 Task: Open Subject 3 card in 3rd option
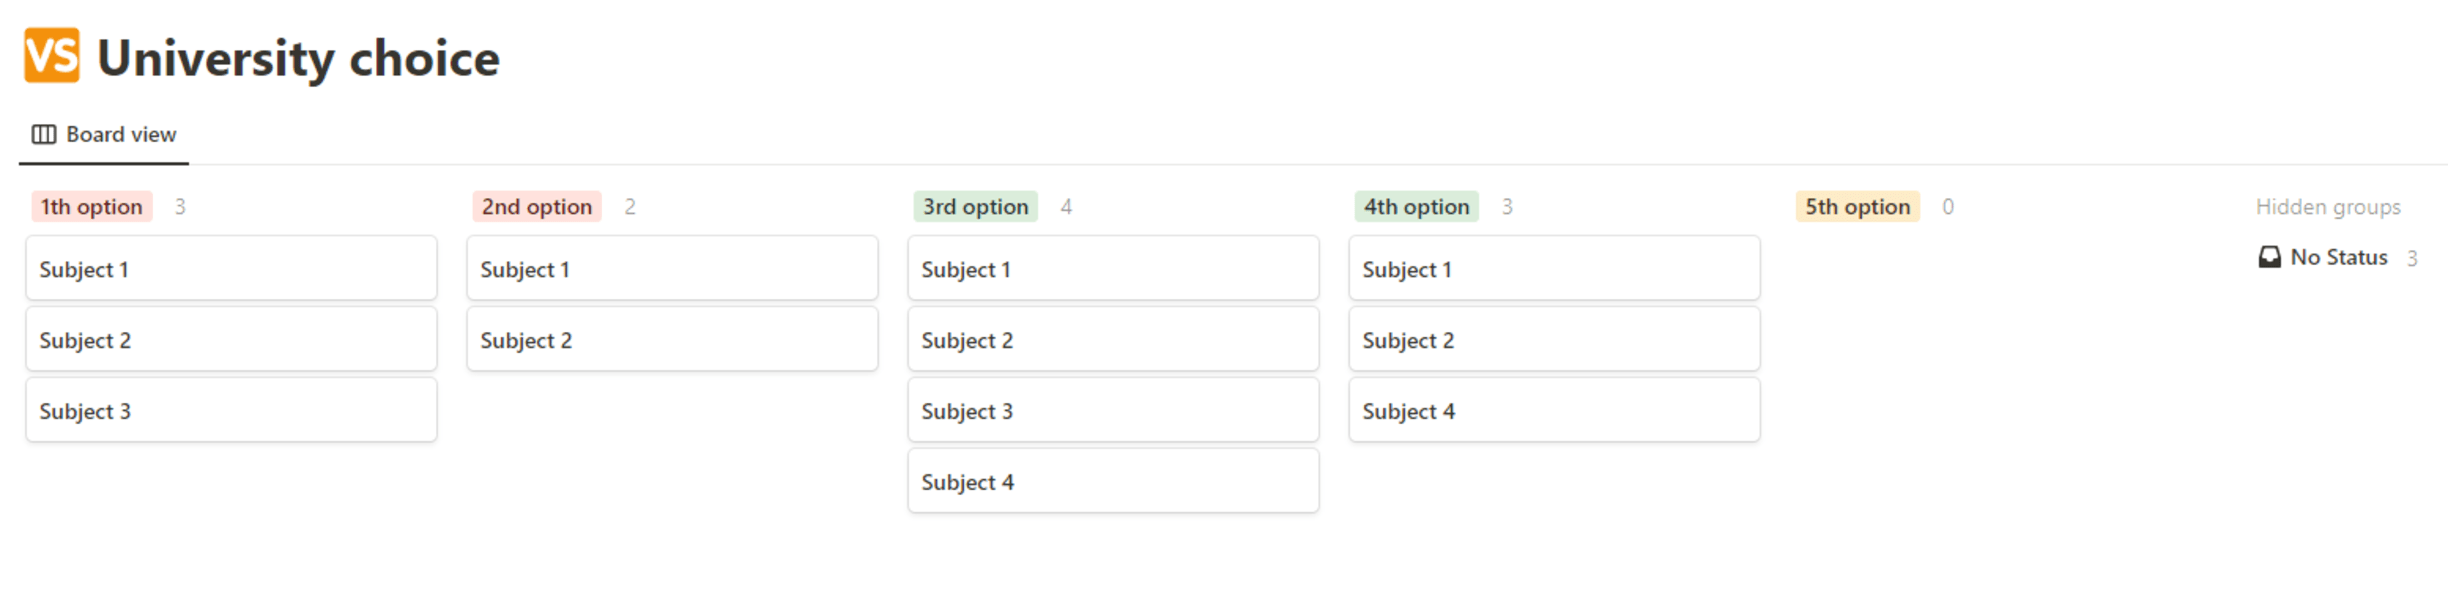click(x=1113, y=410)
